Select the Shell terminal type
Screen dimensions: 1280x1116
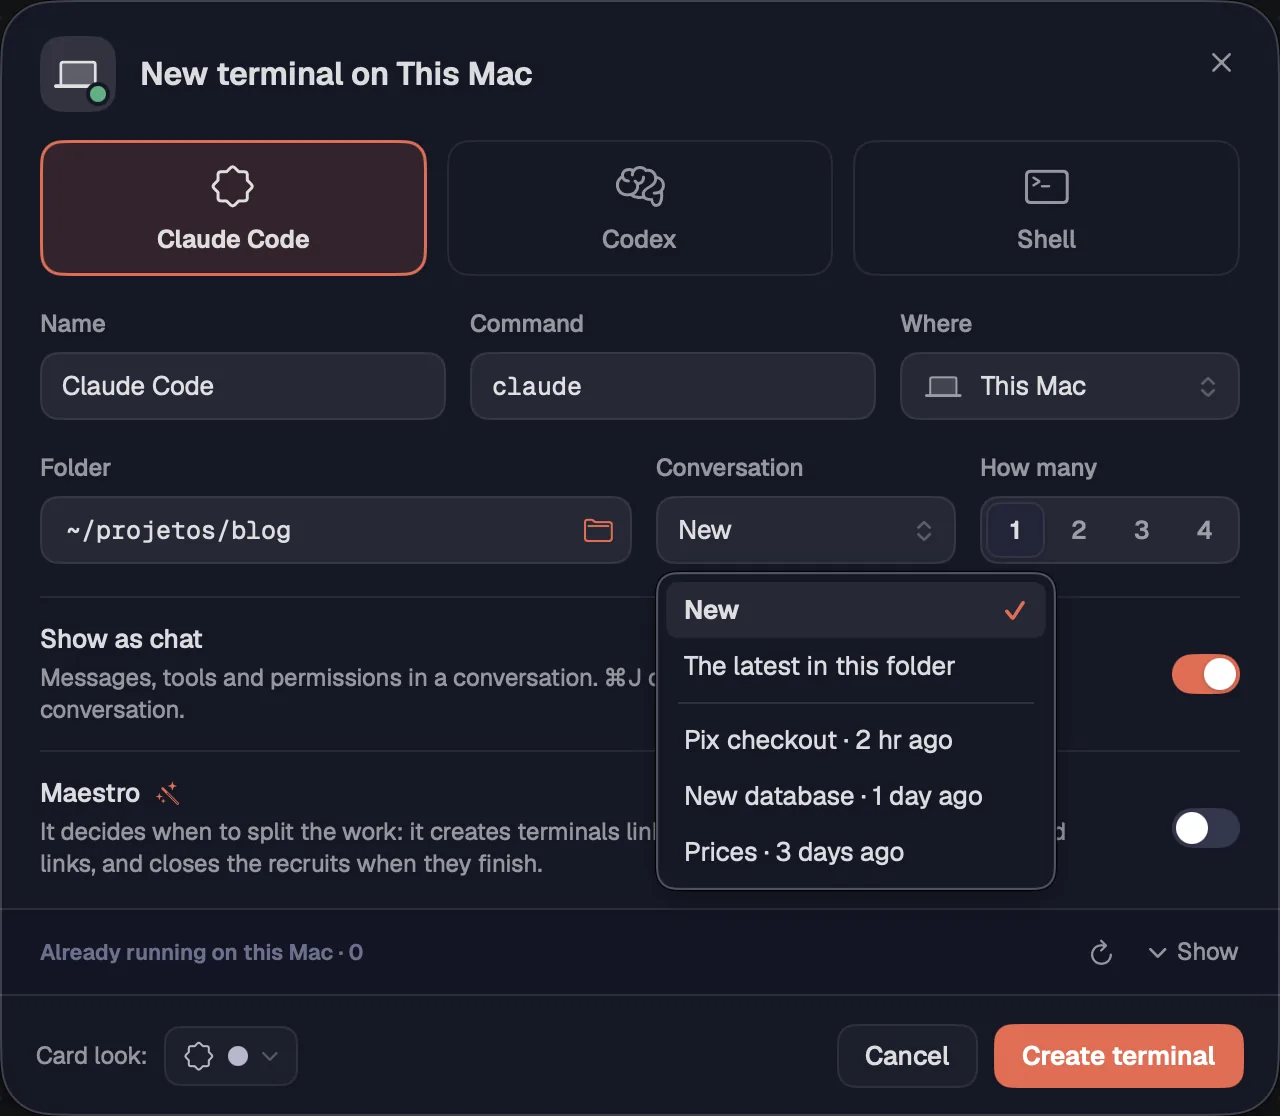click(1046, 208)
